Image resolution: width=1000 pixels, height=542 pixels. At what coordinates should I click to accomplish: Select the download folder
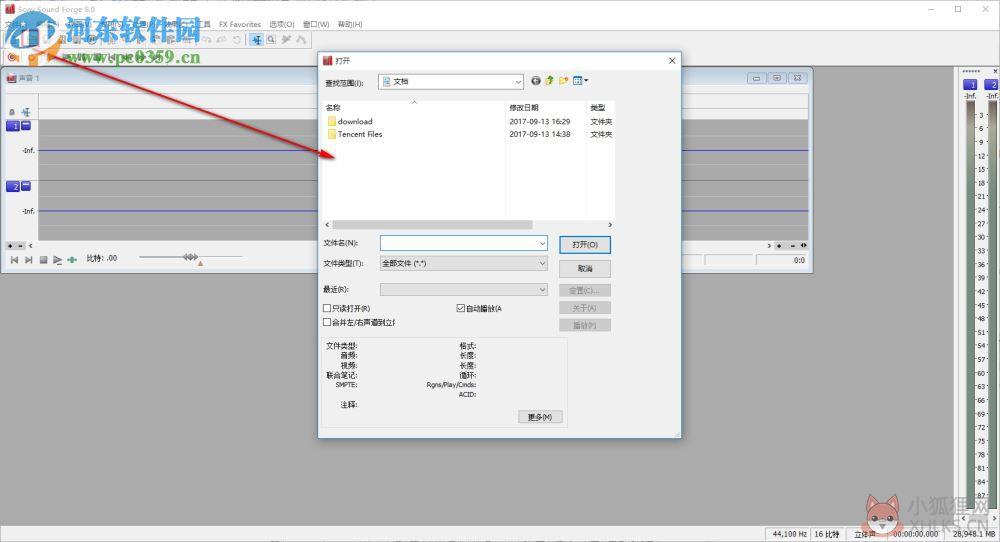coord(350,121)
